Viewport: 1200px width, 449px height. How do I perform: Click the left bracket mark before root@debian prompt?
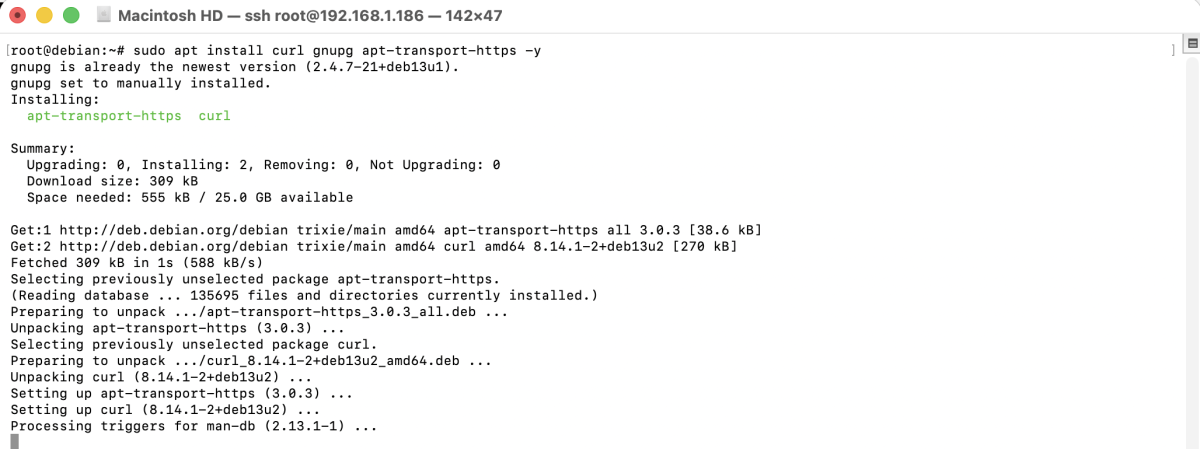pos(7,50)
